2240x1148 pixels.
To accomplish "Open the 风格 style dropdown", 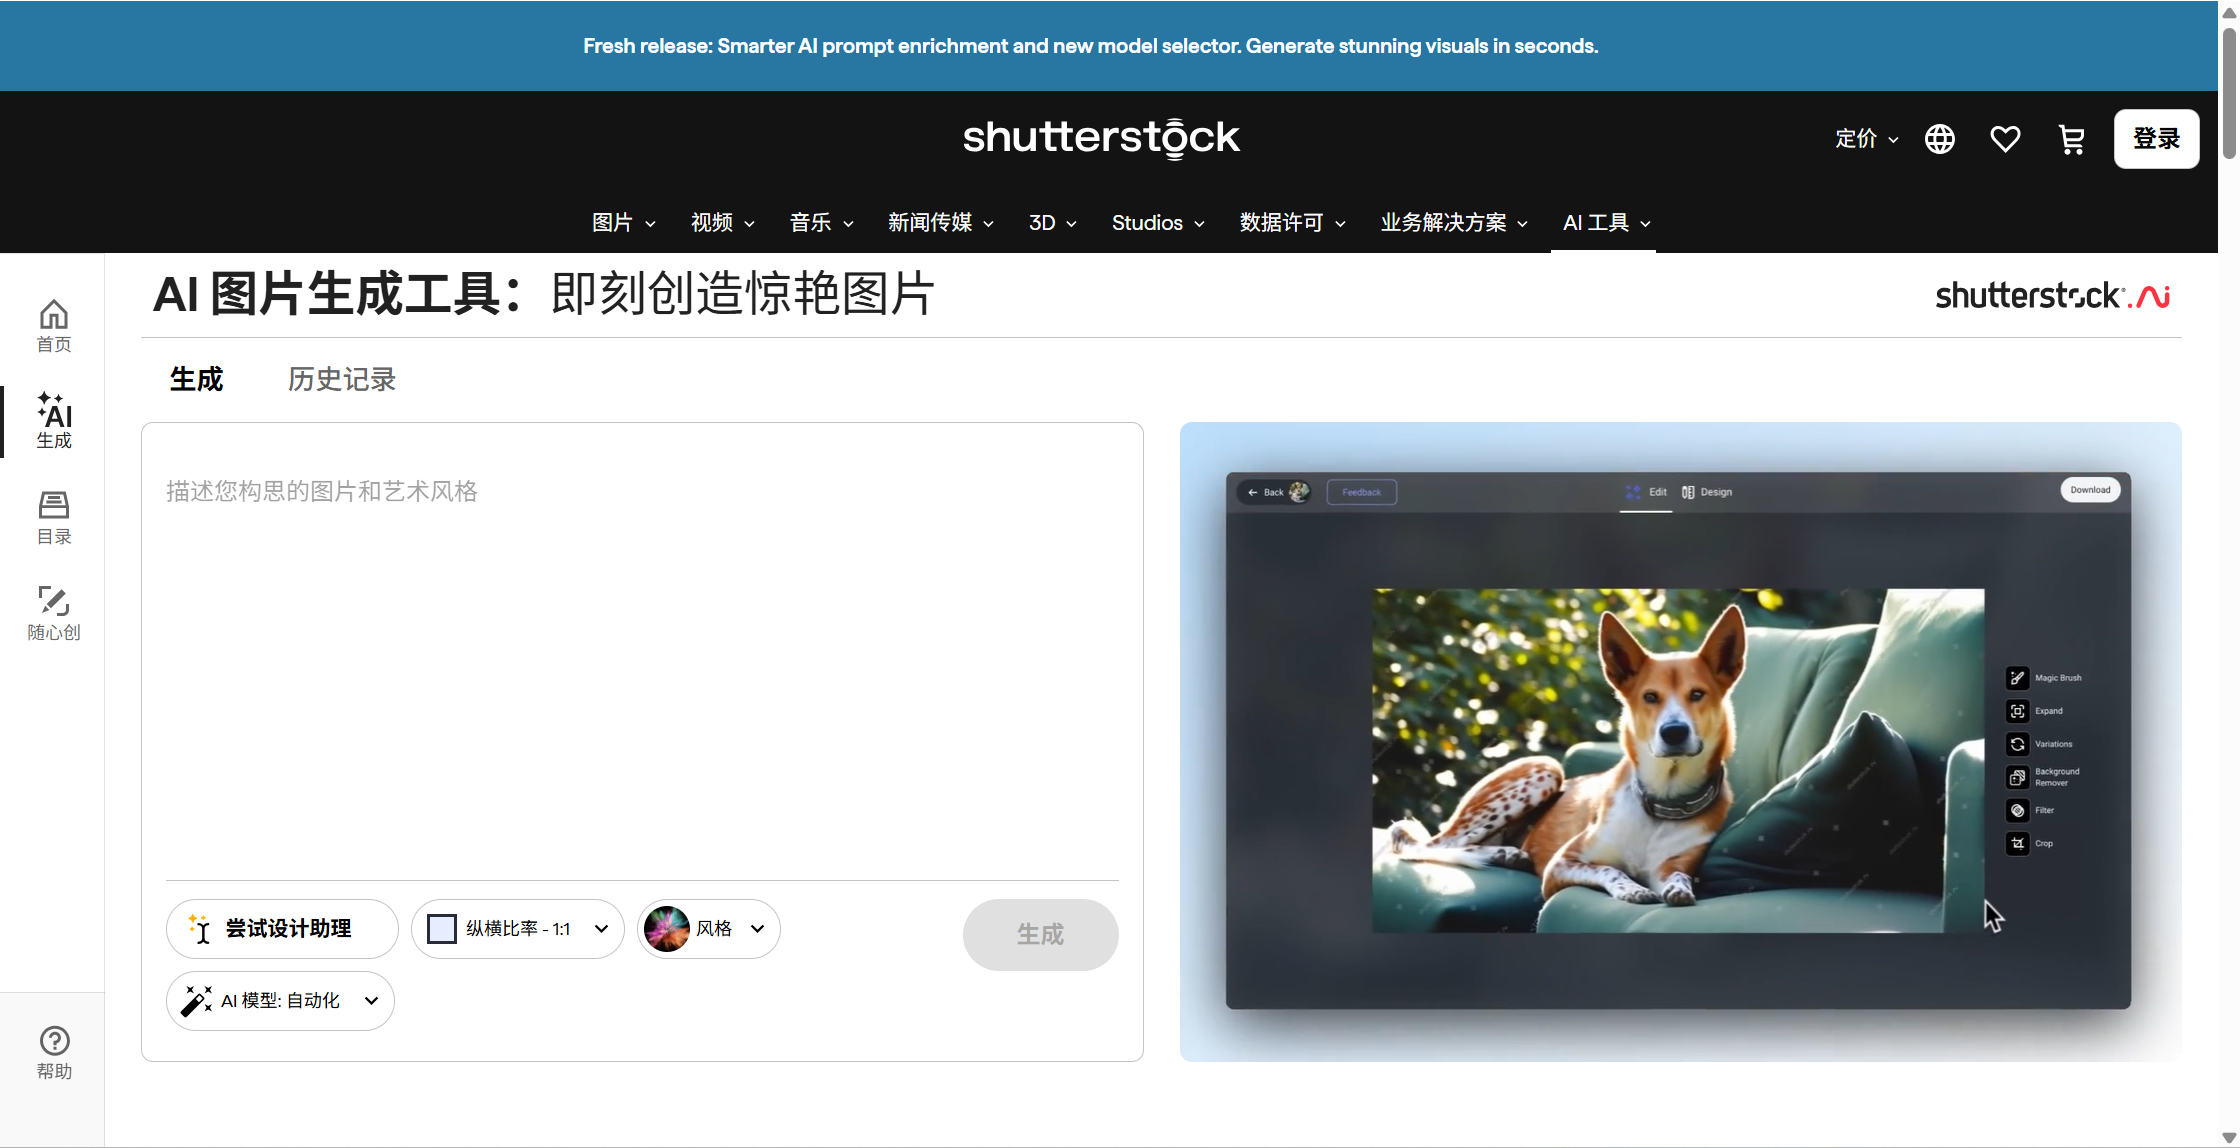I will click(x=708, y=929).
